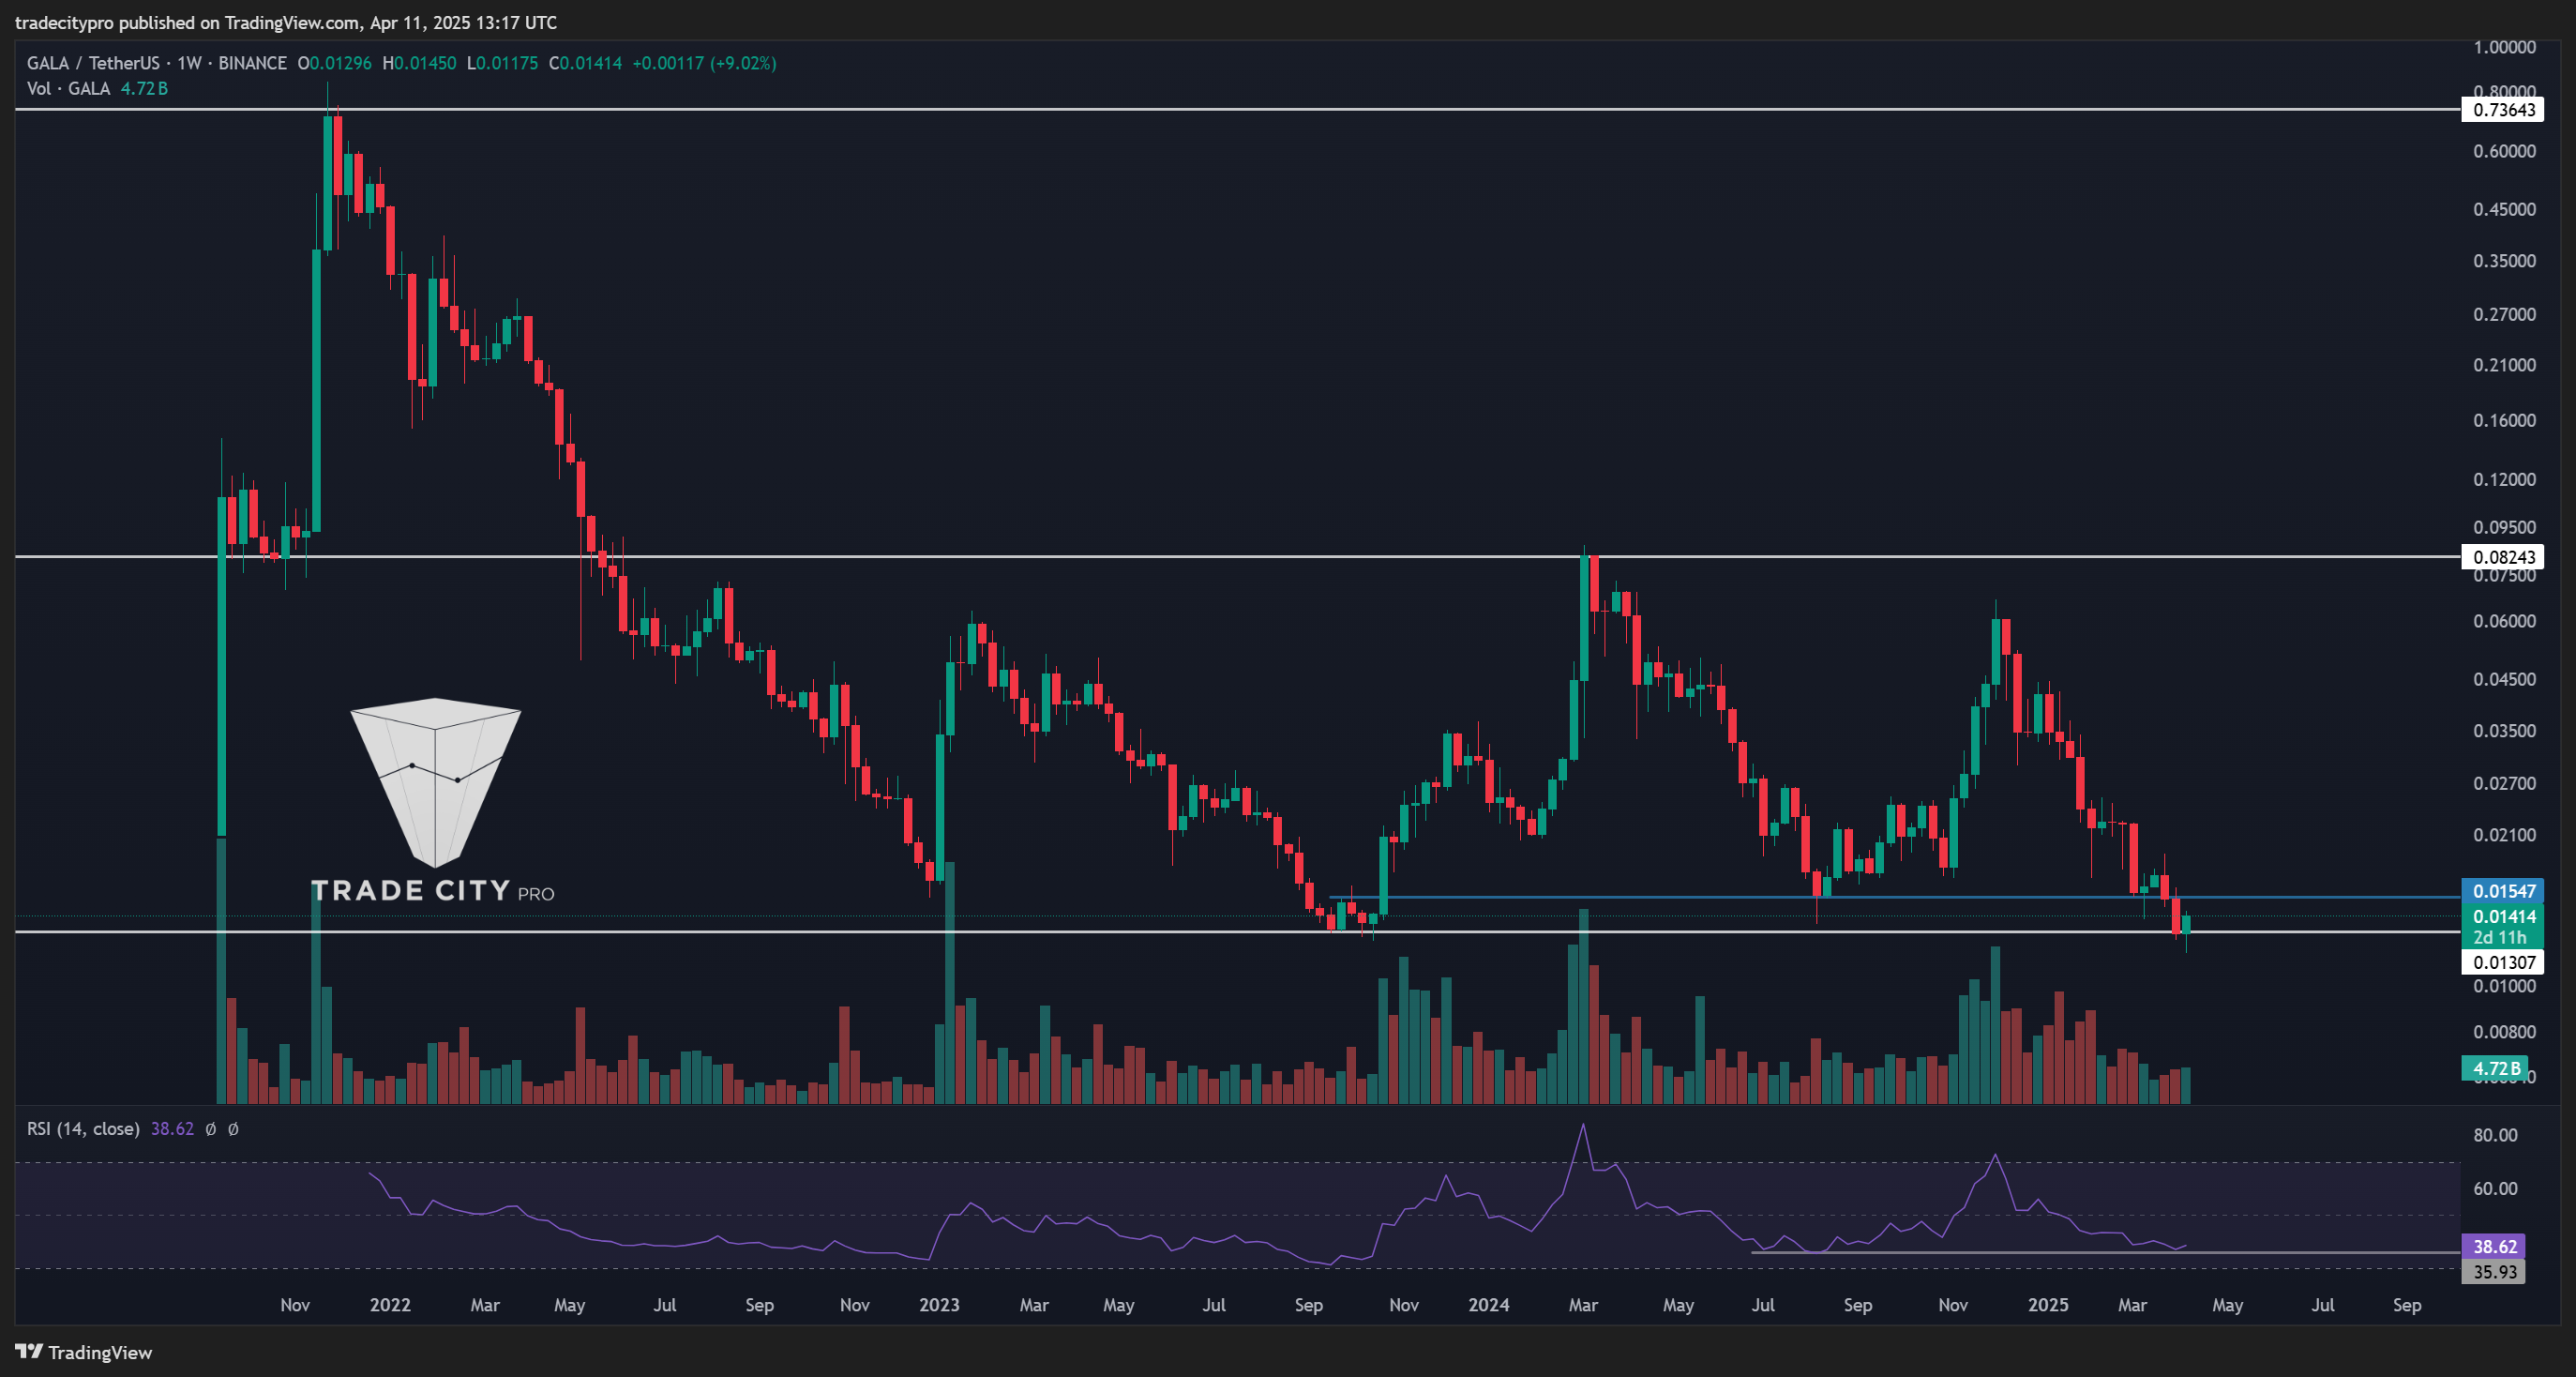2576x1377 pixels.
Task: Click the 0.21000 price axis tick
Action: coord(2504,365)
